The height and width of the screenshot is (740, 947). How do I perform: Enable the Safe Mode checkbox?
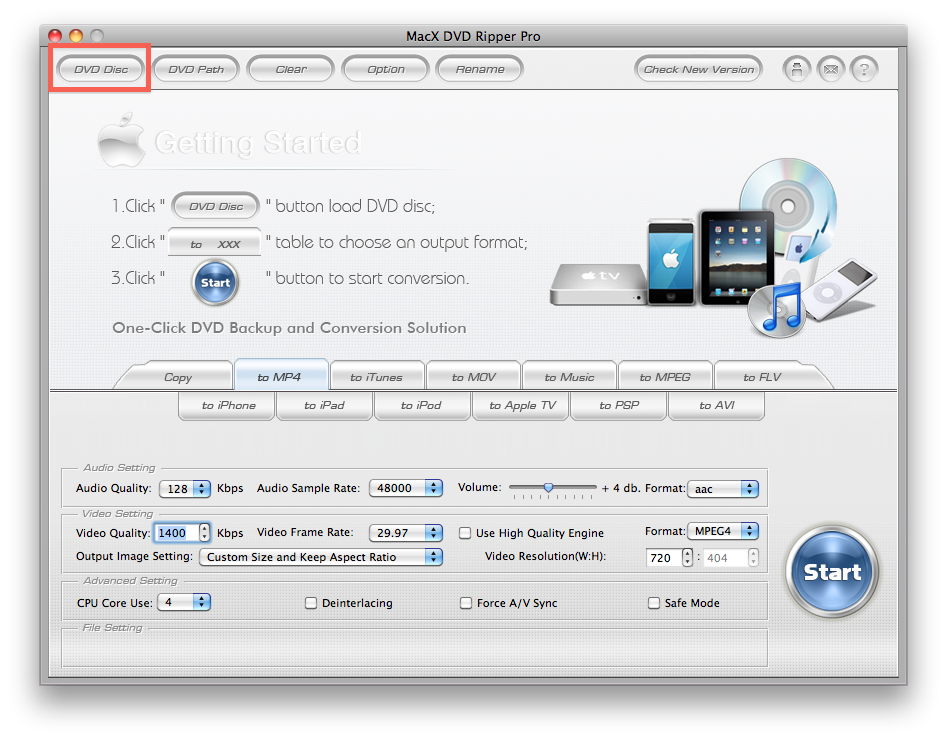click(653, 603)
